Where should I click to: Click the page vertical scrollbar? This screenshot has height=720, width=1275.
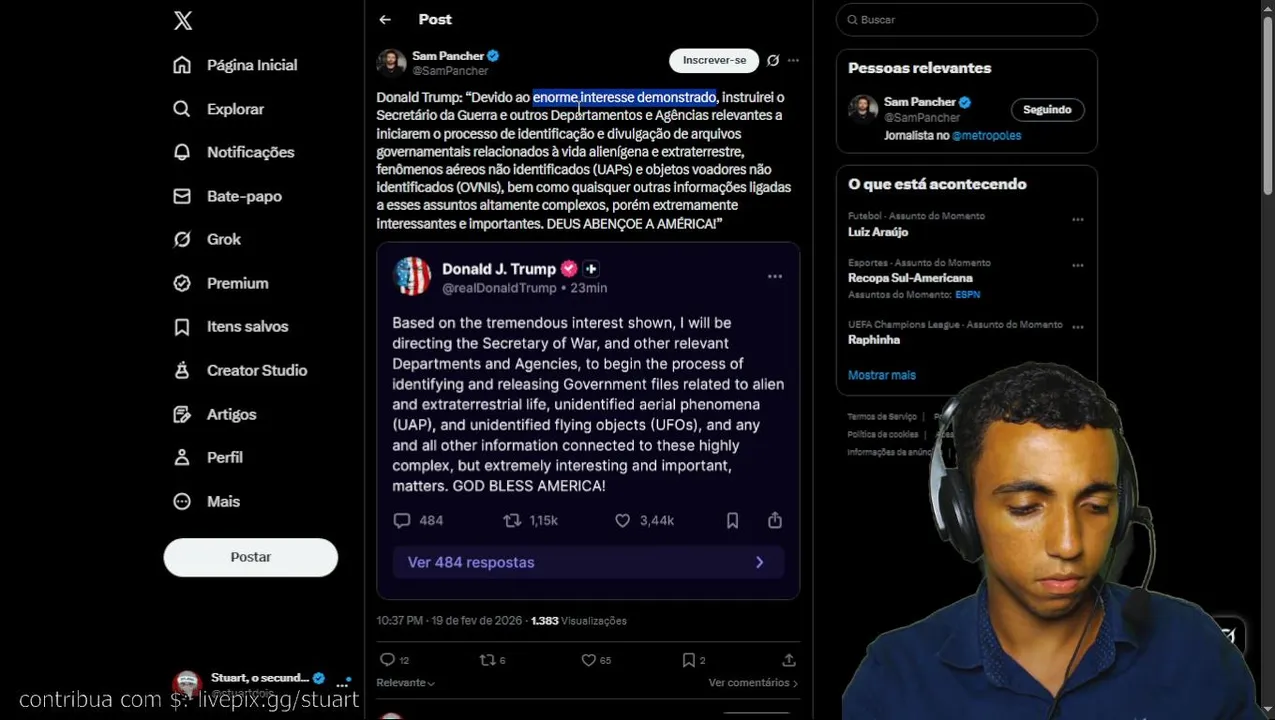click(x=1269, y=100)
